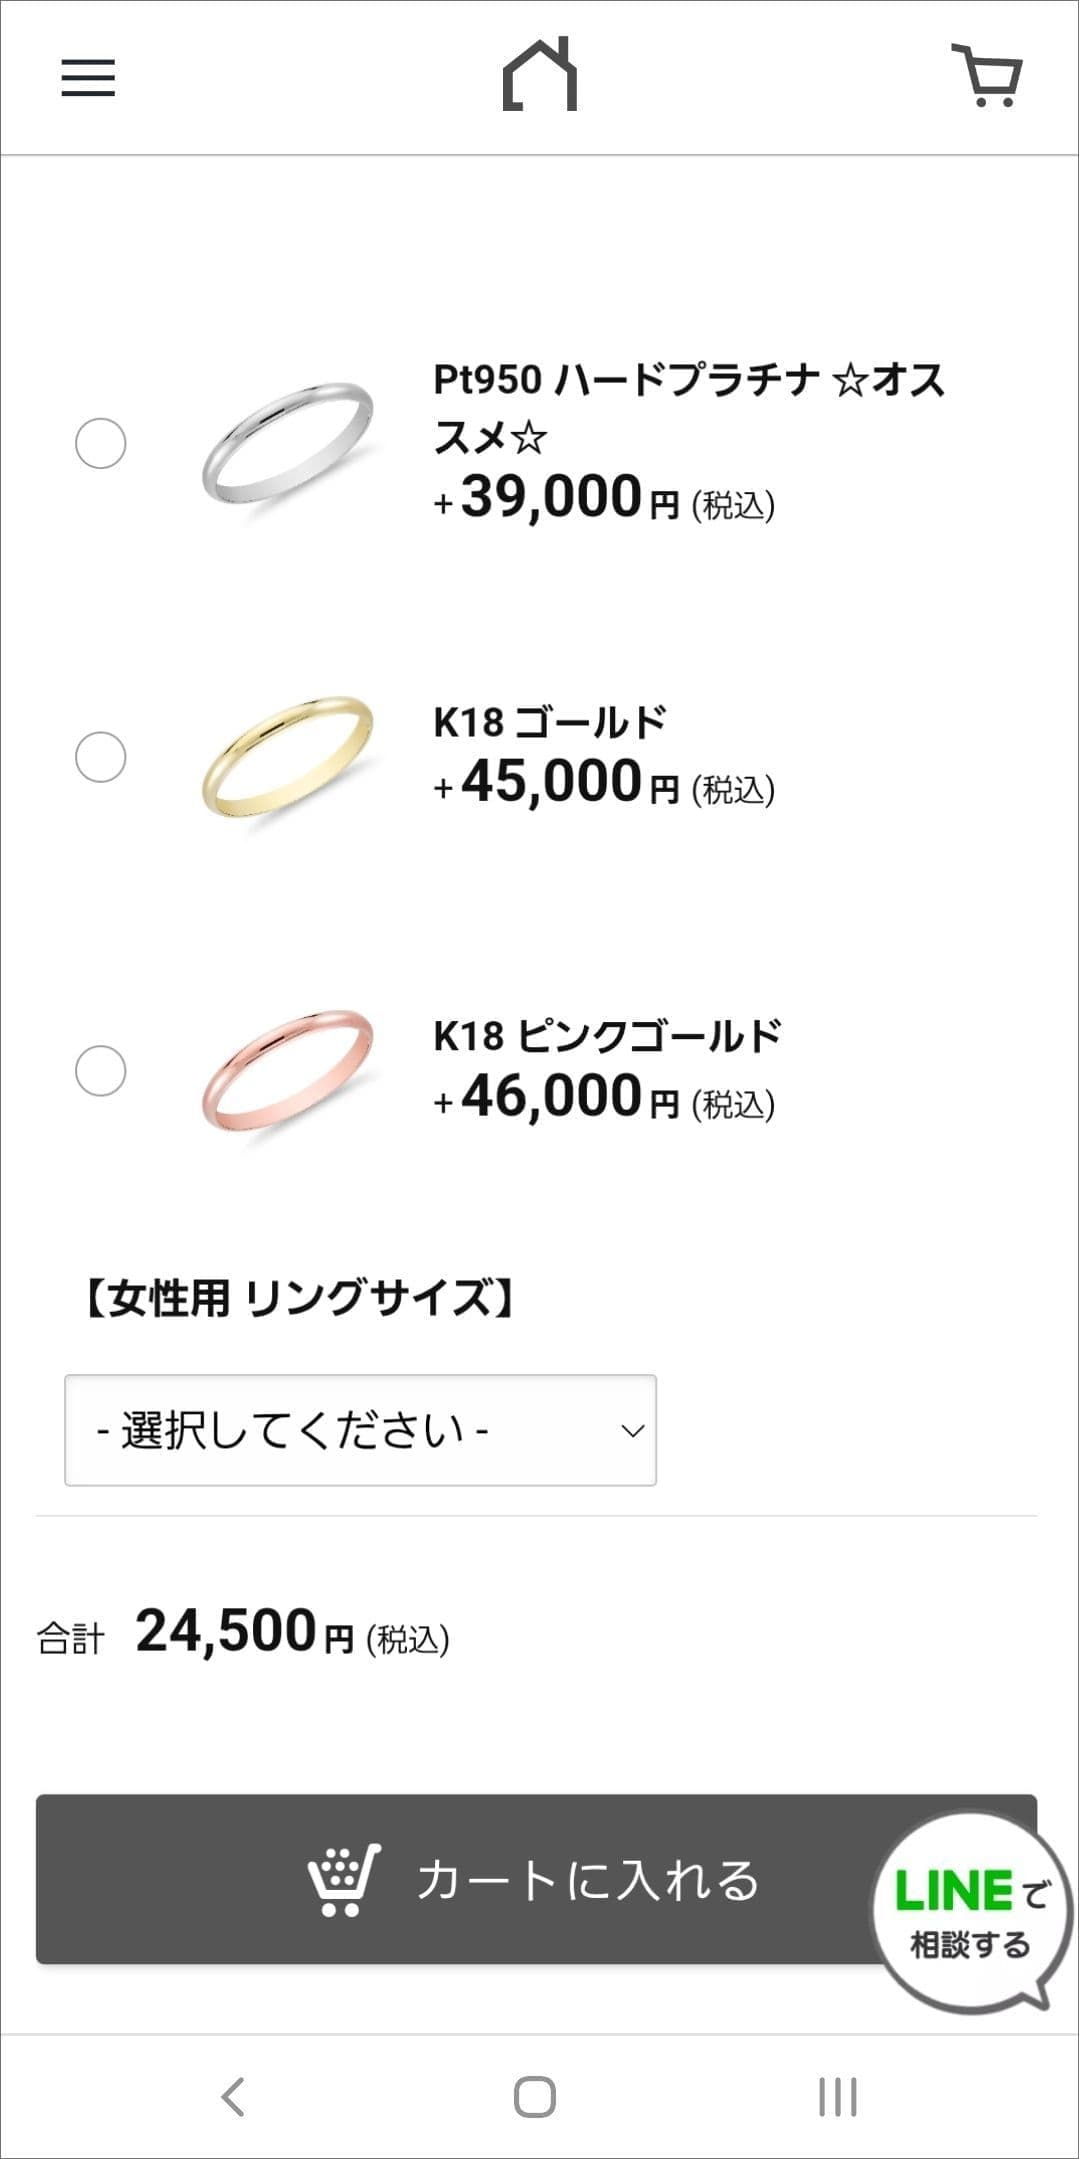Click the K18 ピンクゴールド label text

click(x=607, y=1036)
